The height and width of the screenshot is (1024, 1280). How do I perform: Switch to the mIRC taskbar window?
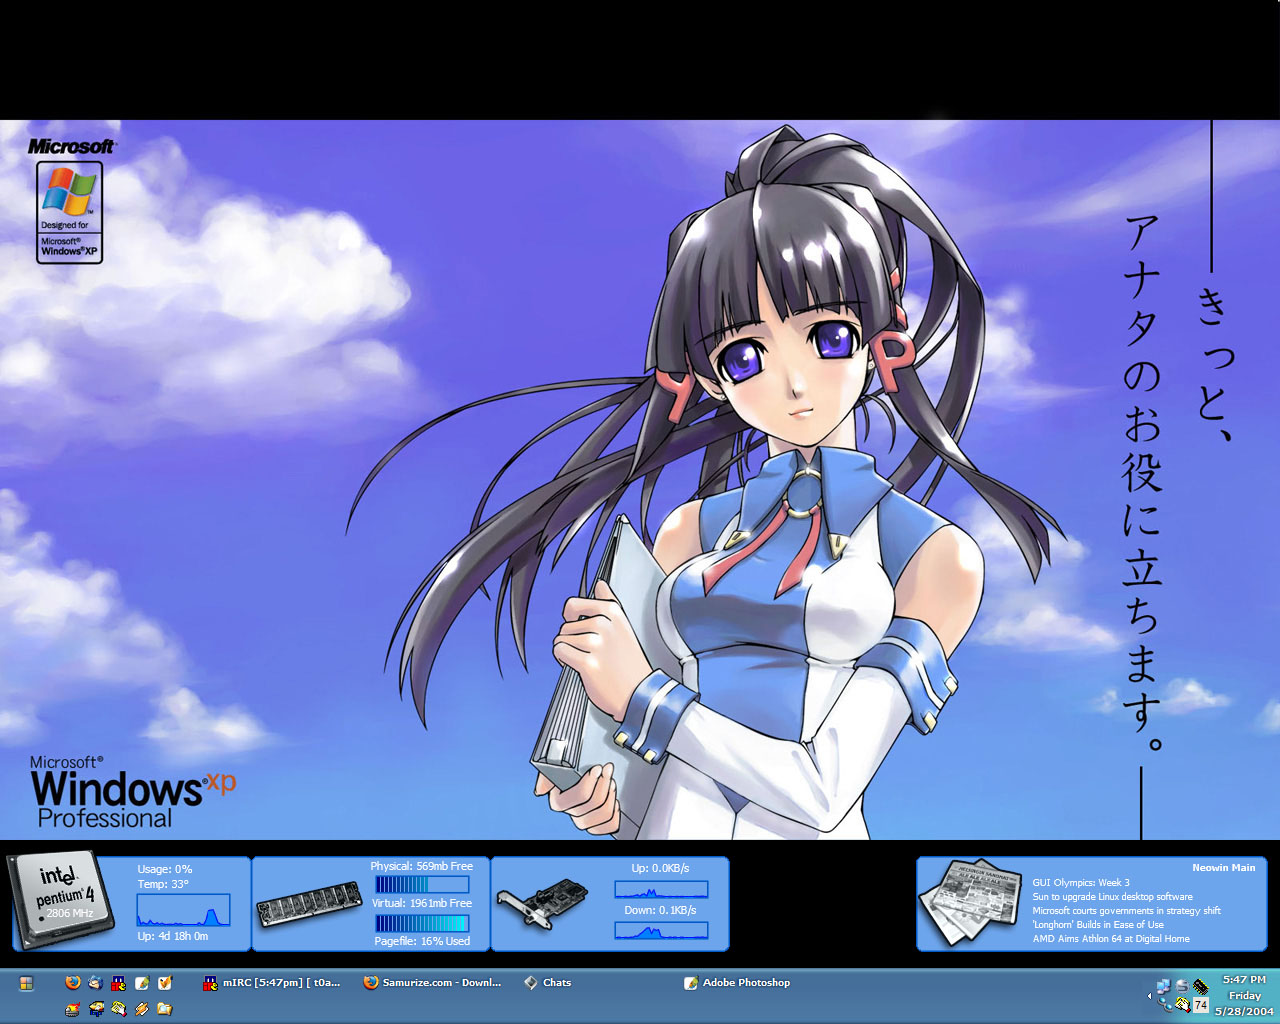tap(272, 983)
